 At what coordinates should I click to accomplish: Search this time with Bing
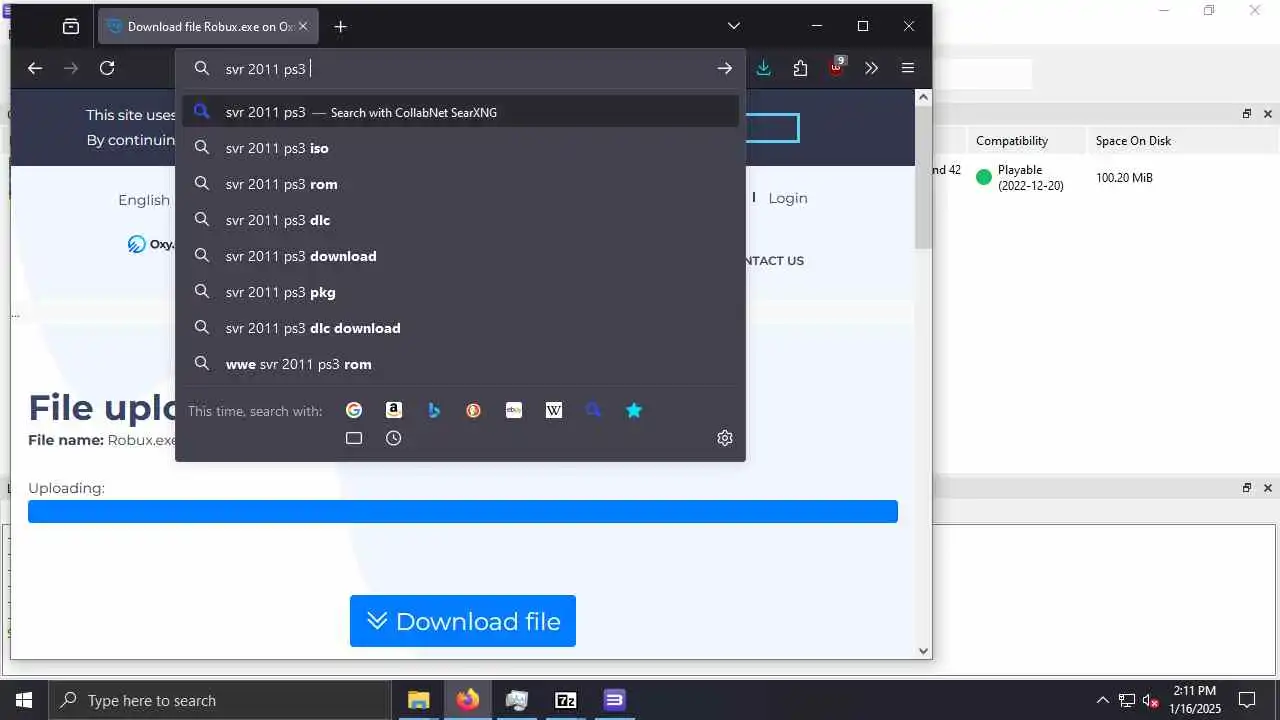click(x=434, y=410)
